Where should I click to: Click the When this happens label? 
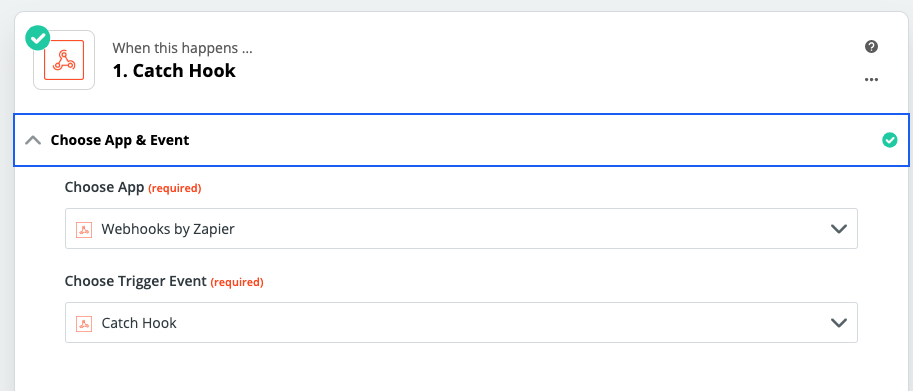point(182,48)
